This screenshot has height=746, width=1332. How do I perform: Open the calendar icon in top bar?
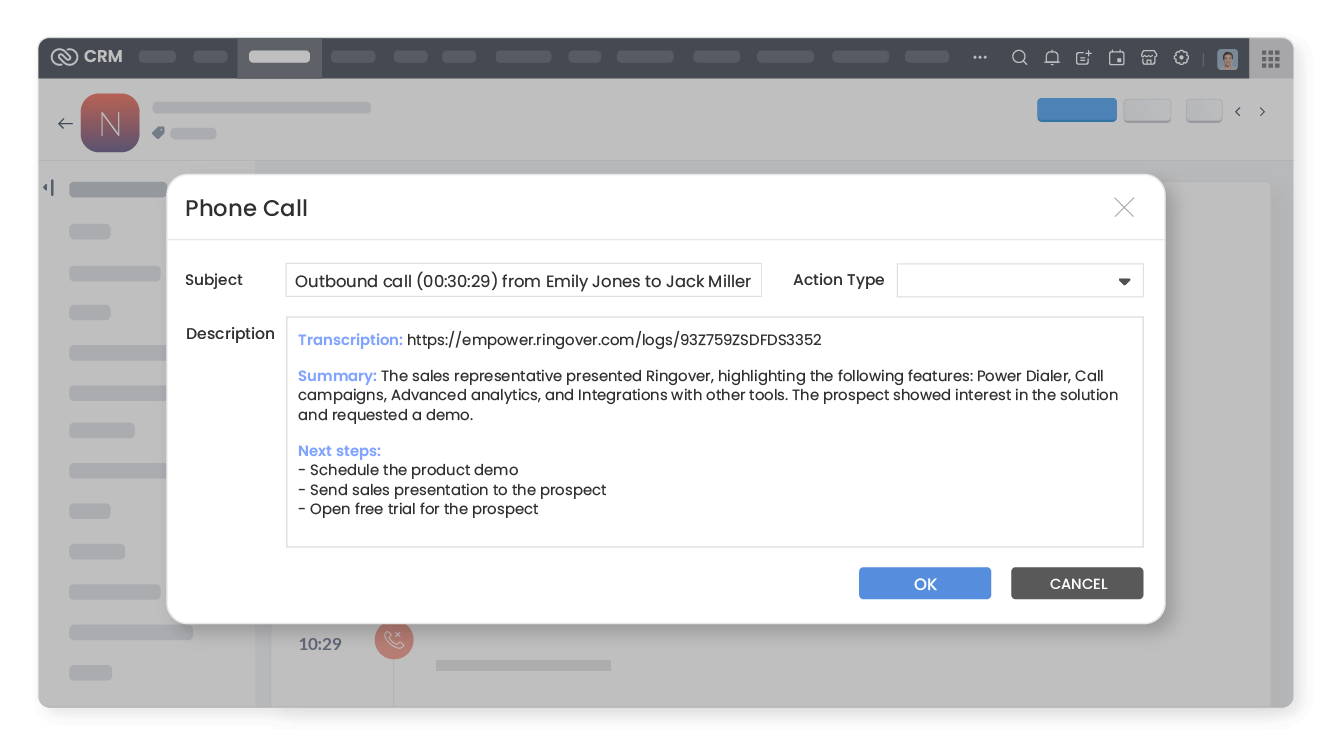point(1116,58)
